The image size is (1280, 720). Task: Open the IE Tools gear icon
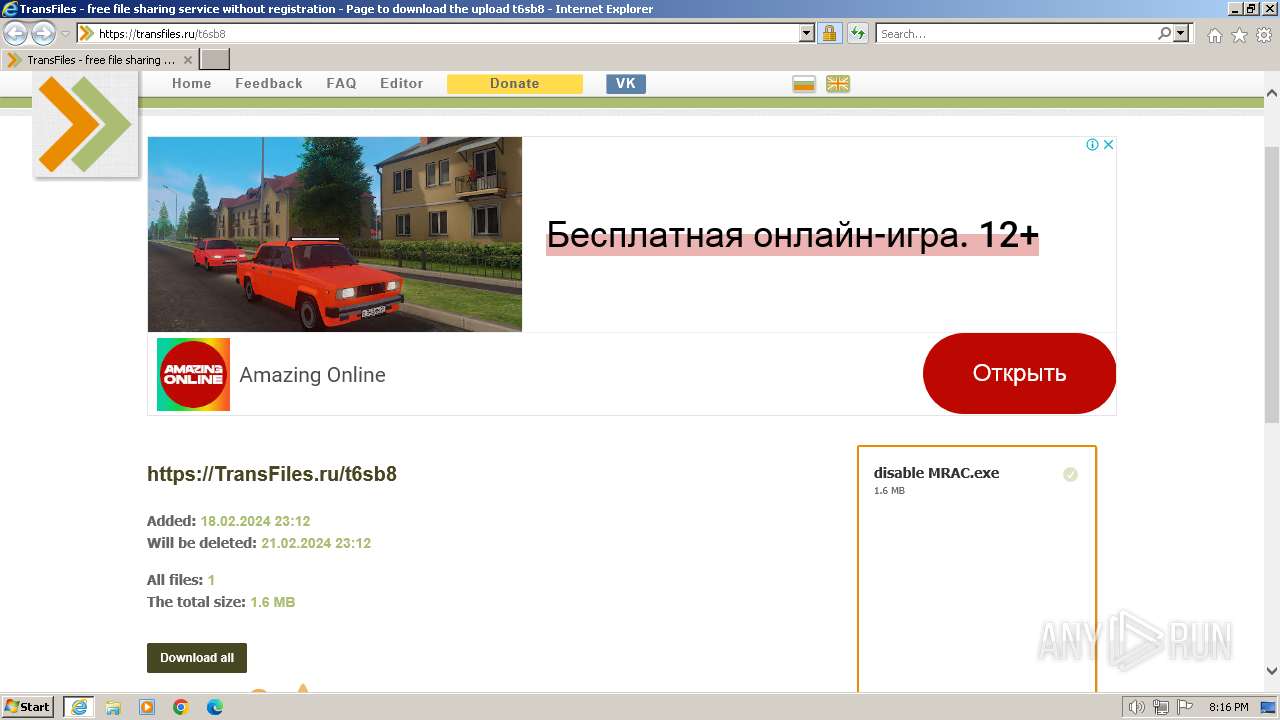1264,35
